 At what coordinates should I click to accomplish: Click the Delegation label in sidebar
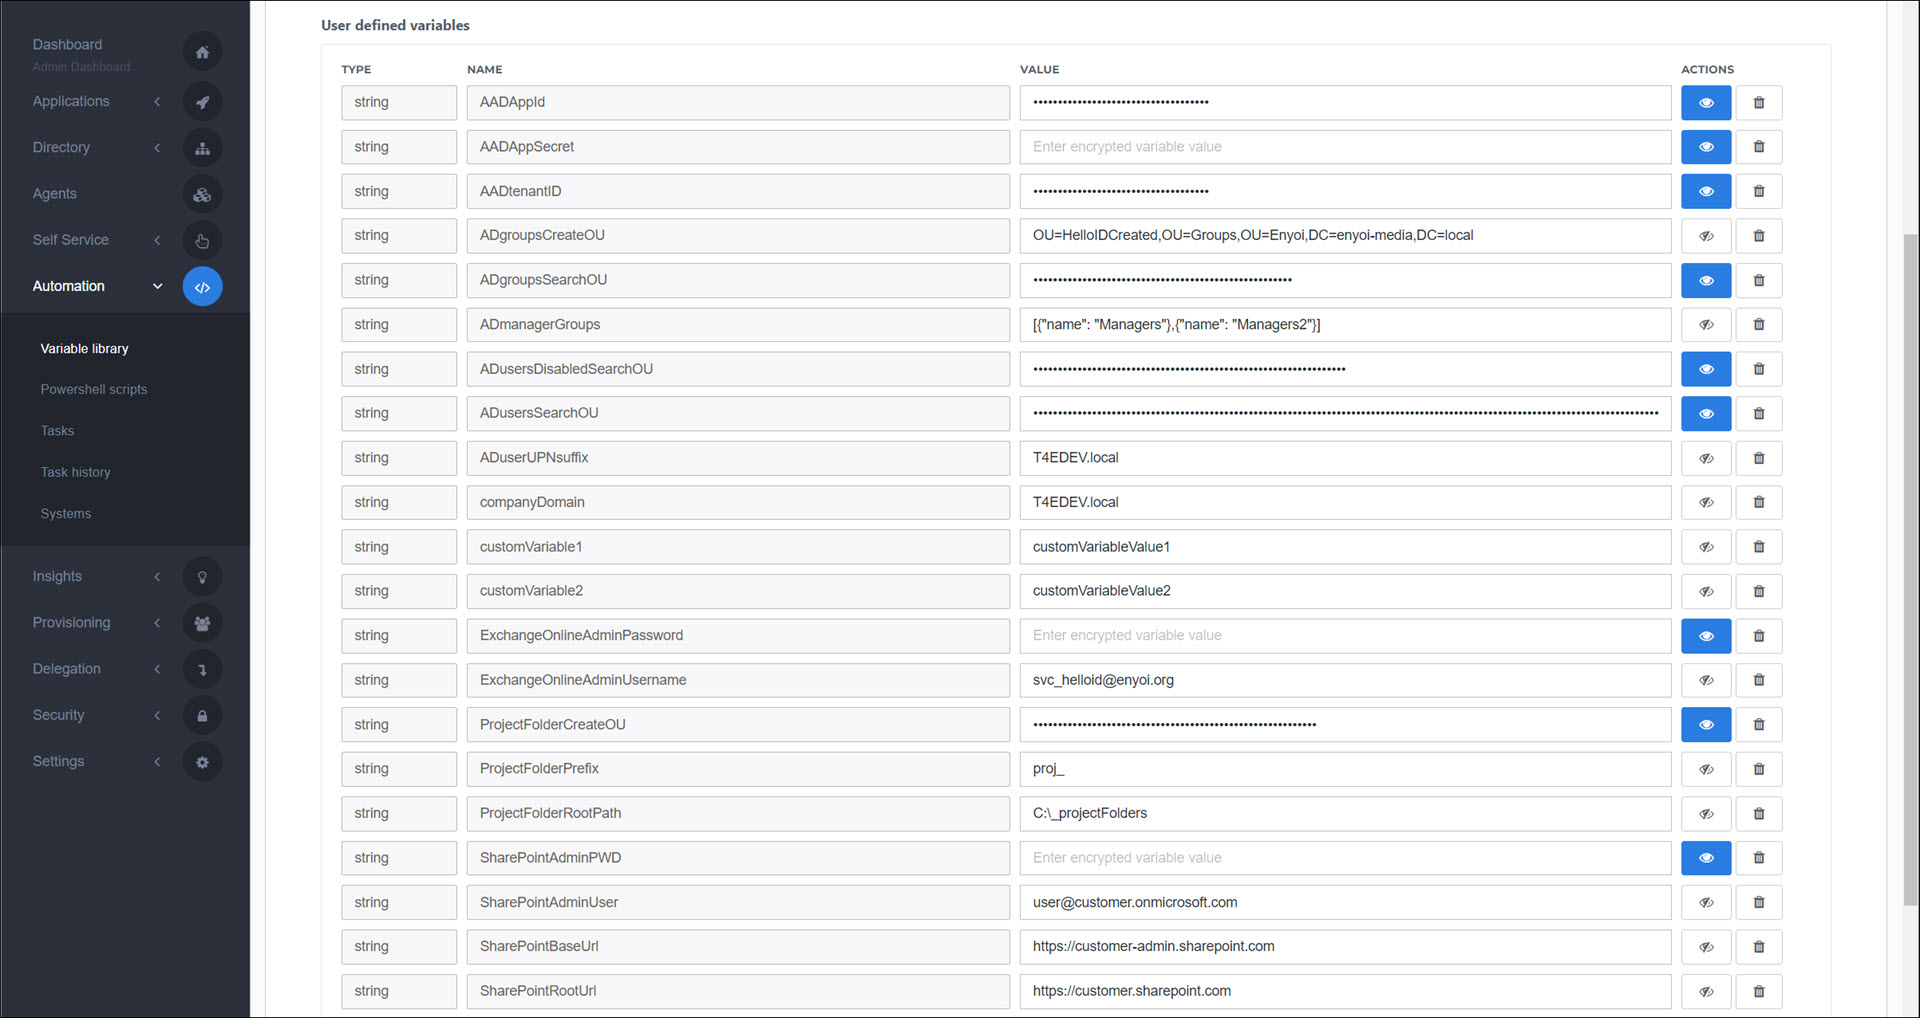(66, 669)
